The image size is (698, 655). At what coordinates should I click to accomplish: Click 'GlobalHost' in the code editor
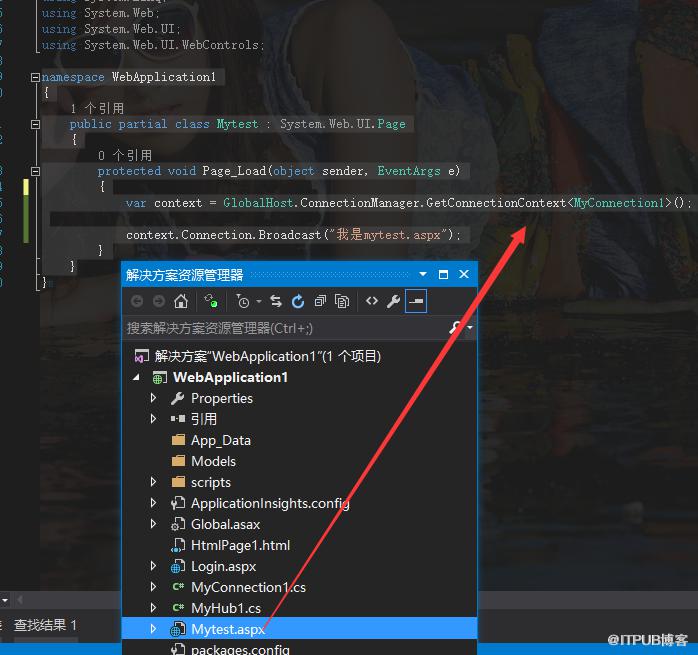(258, 203)
